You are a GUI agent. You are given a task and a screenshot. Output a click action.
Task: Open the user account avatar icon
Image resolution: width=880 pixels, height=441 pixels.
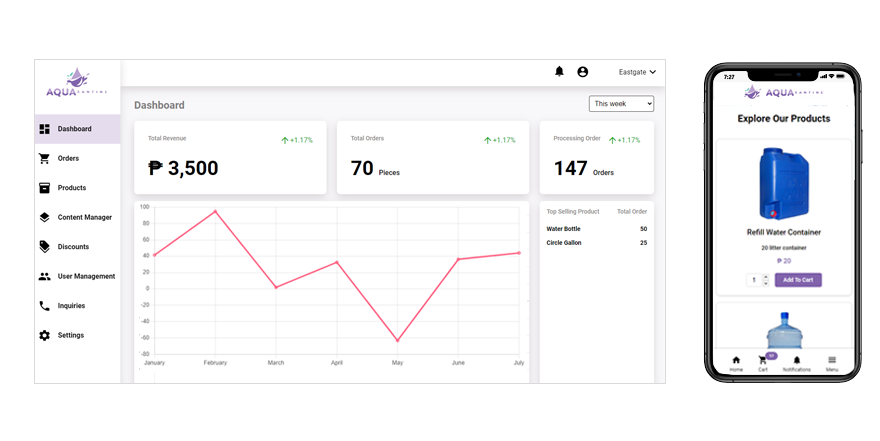click(583, 72)
